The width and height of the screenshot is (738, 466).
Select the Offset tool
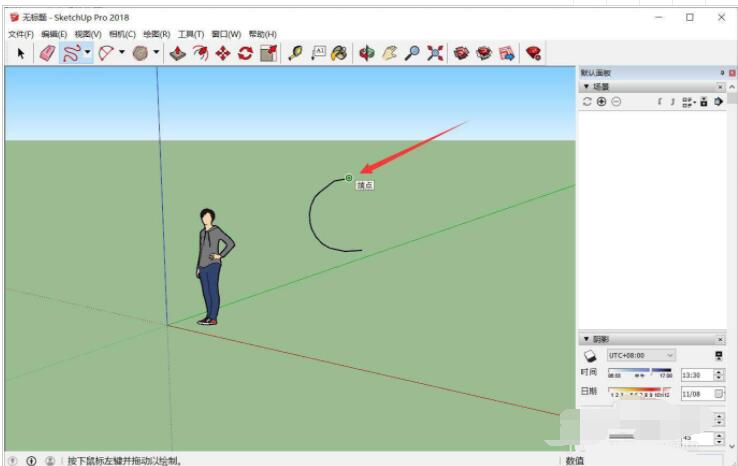(x=201, y=53)
